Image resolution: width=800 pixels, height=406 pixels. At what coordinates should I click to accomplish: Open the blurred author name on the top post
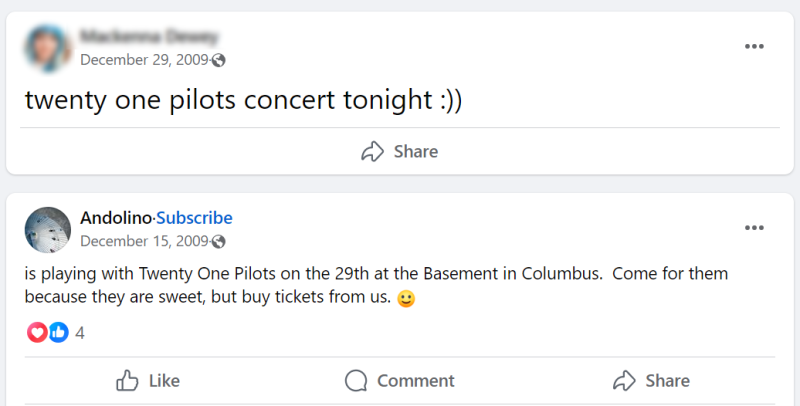point(149,37)
